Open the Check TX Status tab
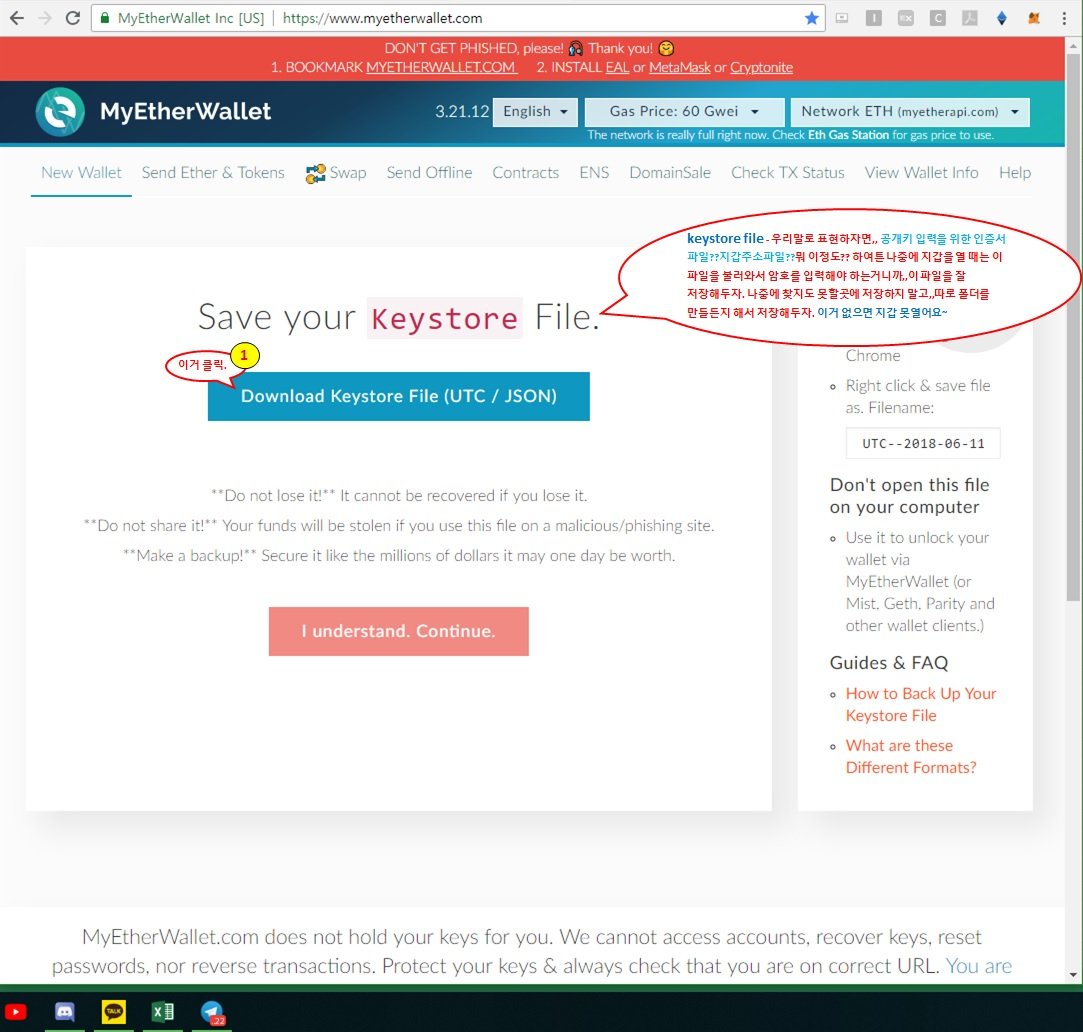The width and height of the screenshot is (1083, 1032). click(x=787, y=173)
